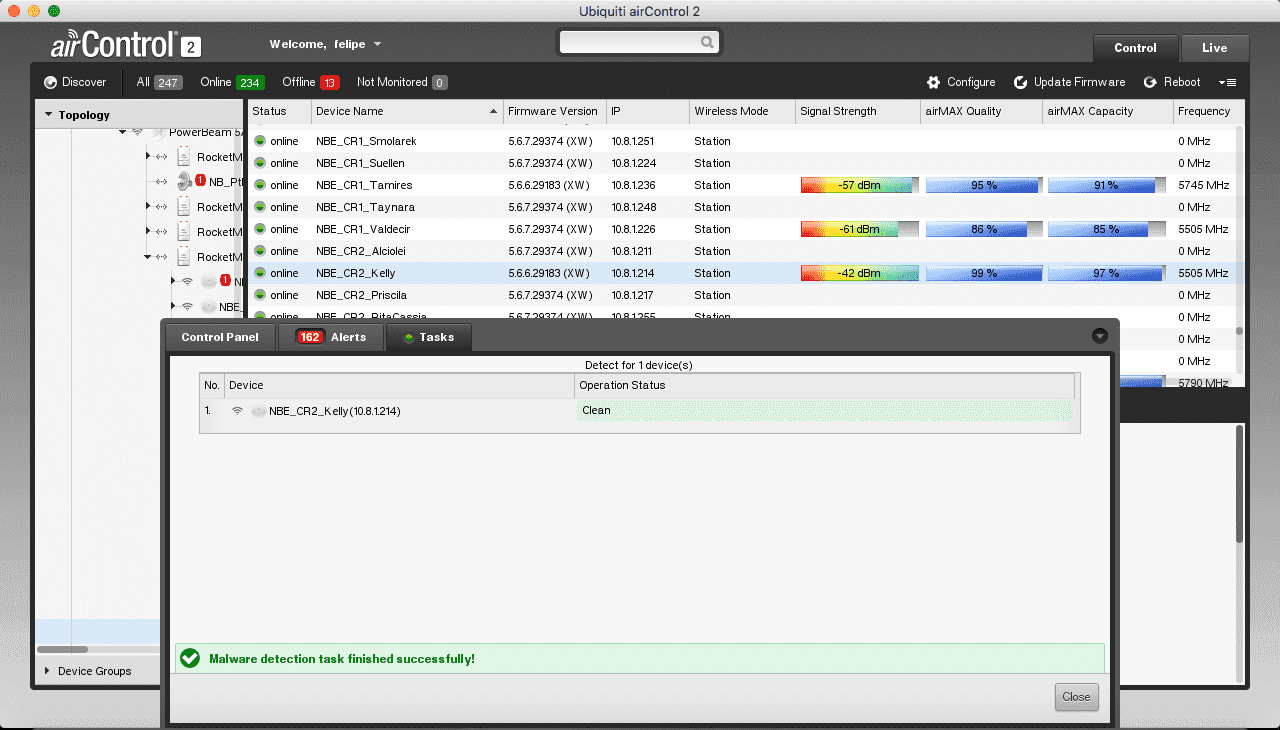
Task: Sort by Firmware Version column header
Action: 553,111
